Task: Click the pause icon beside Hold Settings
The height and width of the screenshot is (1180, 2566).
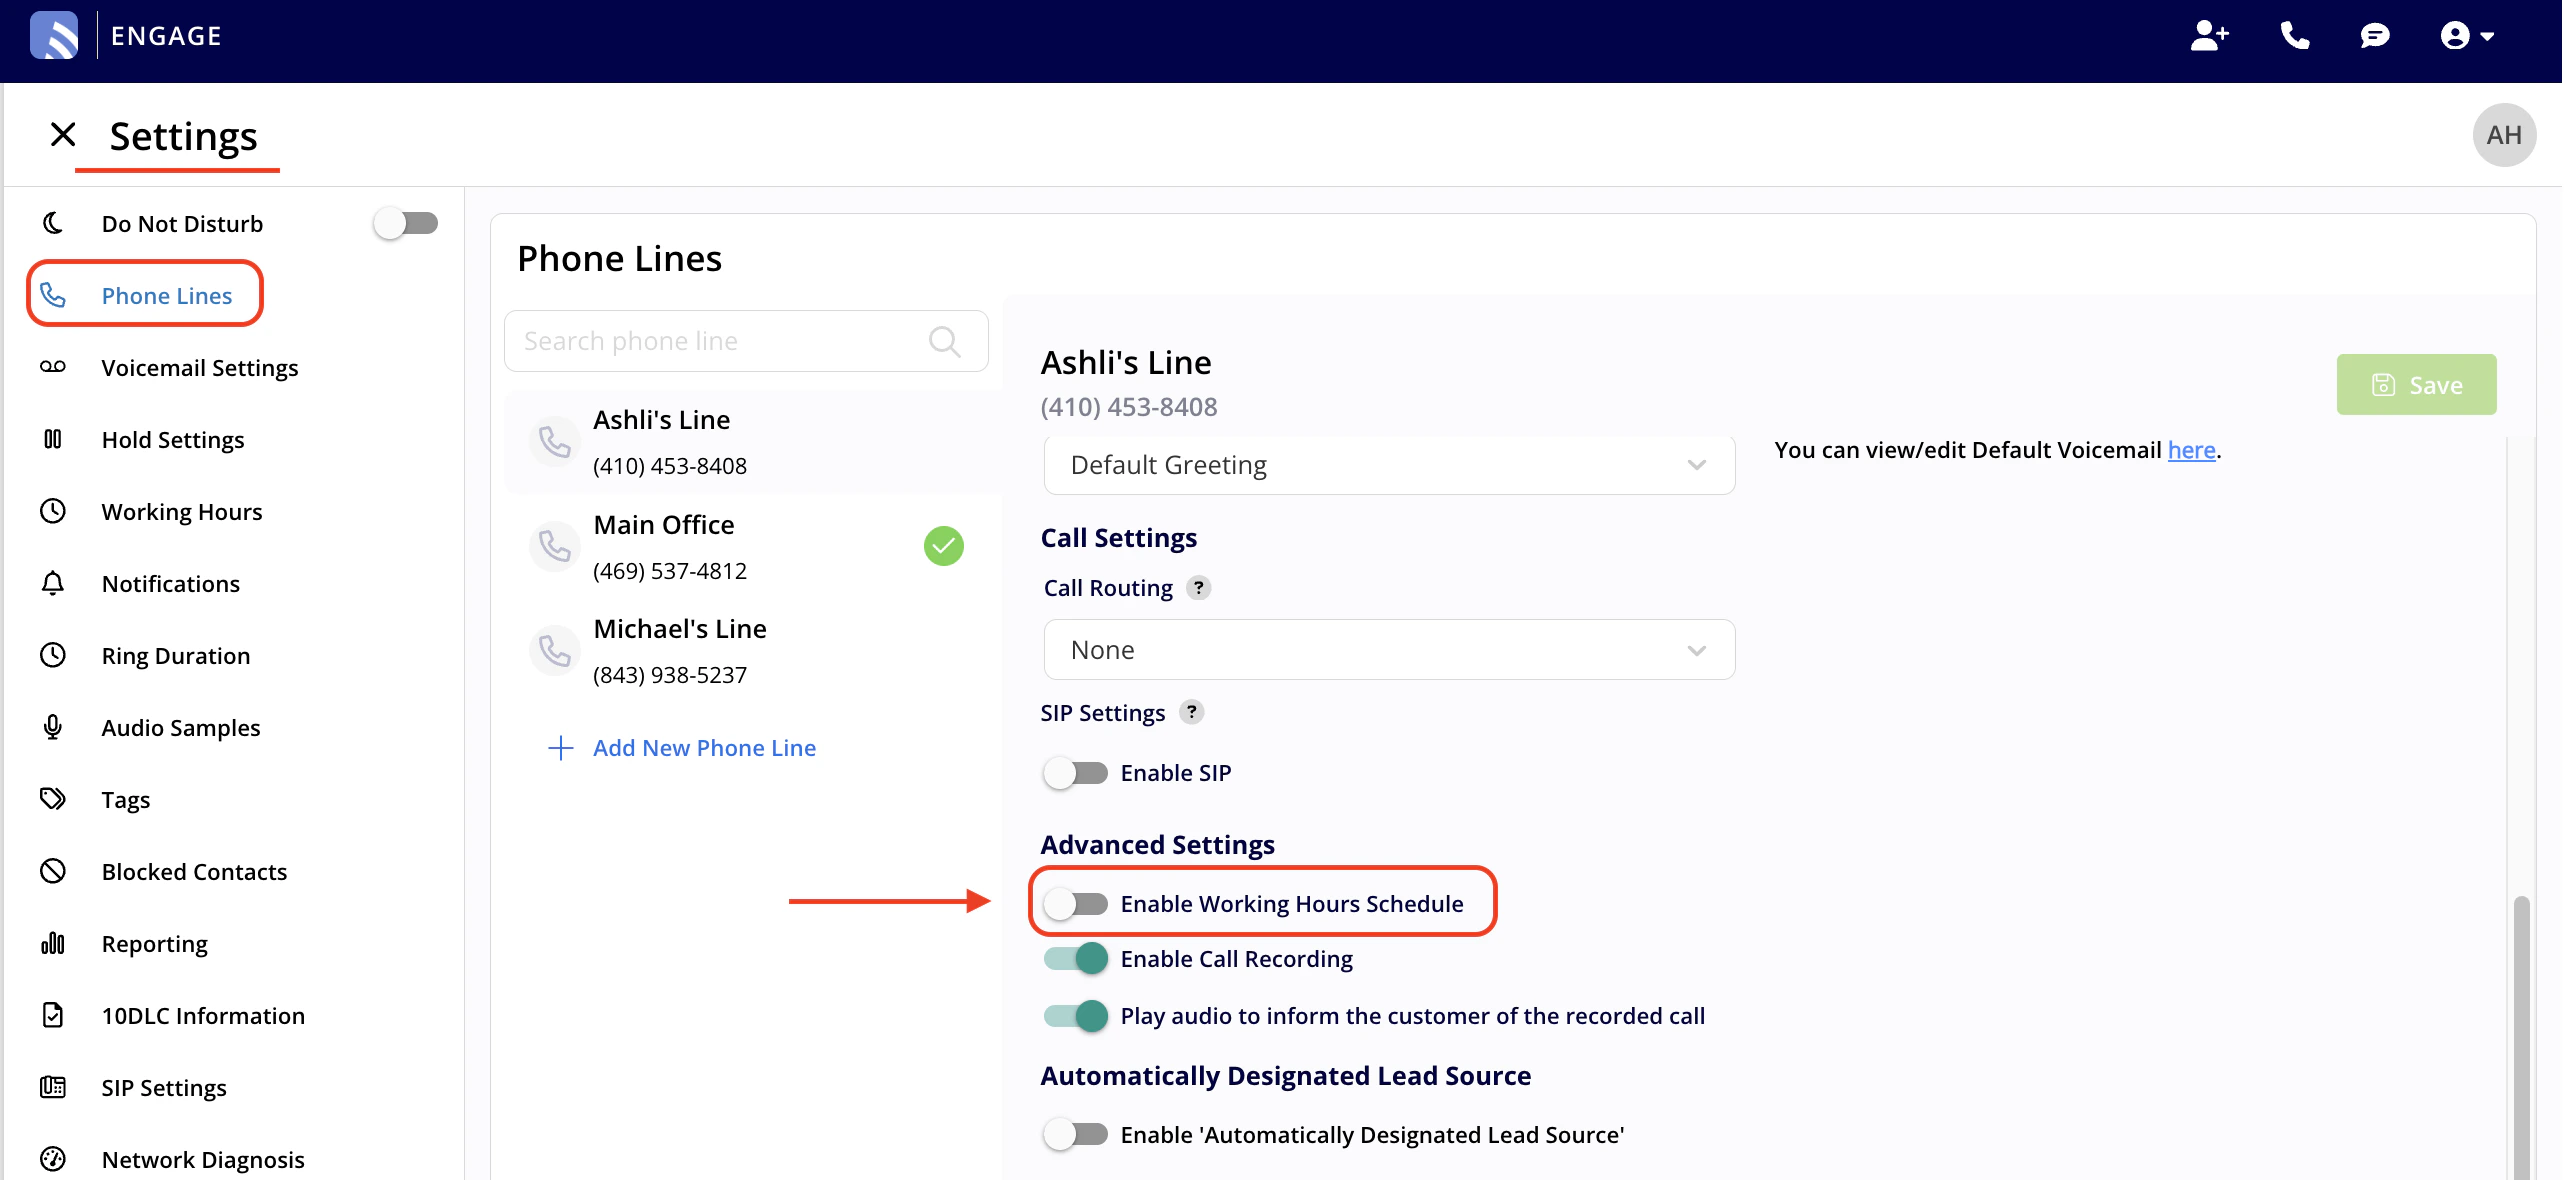Action: pos(53,439)
